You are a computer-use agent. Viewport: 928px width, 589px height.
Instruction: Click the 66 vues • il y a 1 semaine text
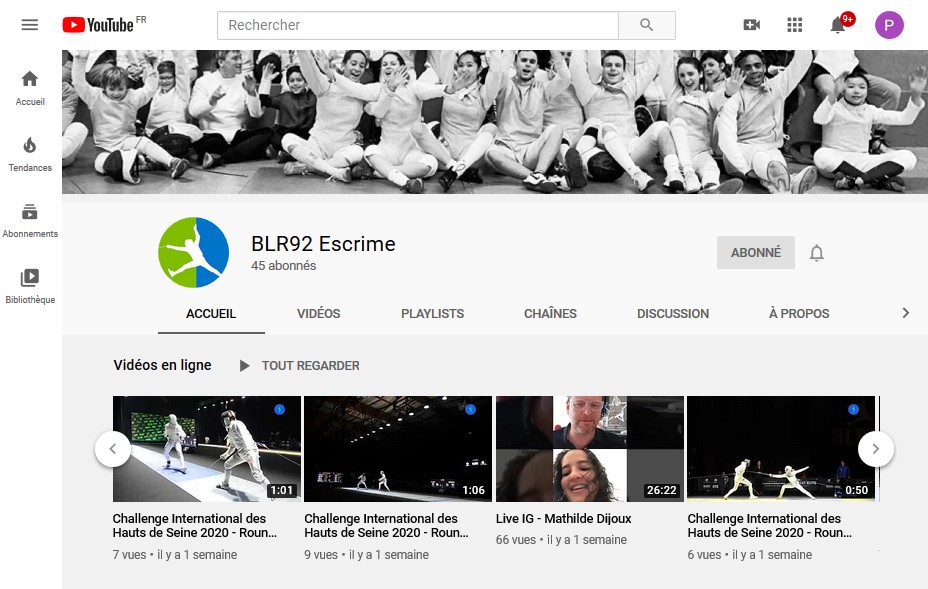point(561,540)
